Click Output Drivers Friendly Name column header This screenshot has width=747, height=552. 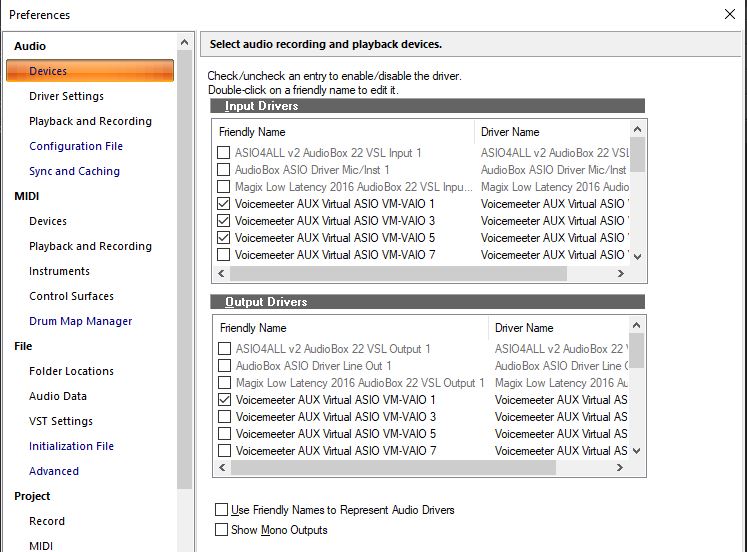(x=351, y=328)
